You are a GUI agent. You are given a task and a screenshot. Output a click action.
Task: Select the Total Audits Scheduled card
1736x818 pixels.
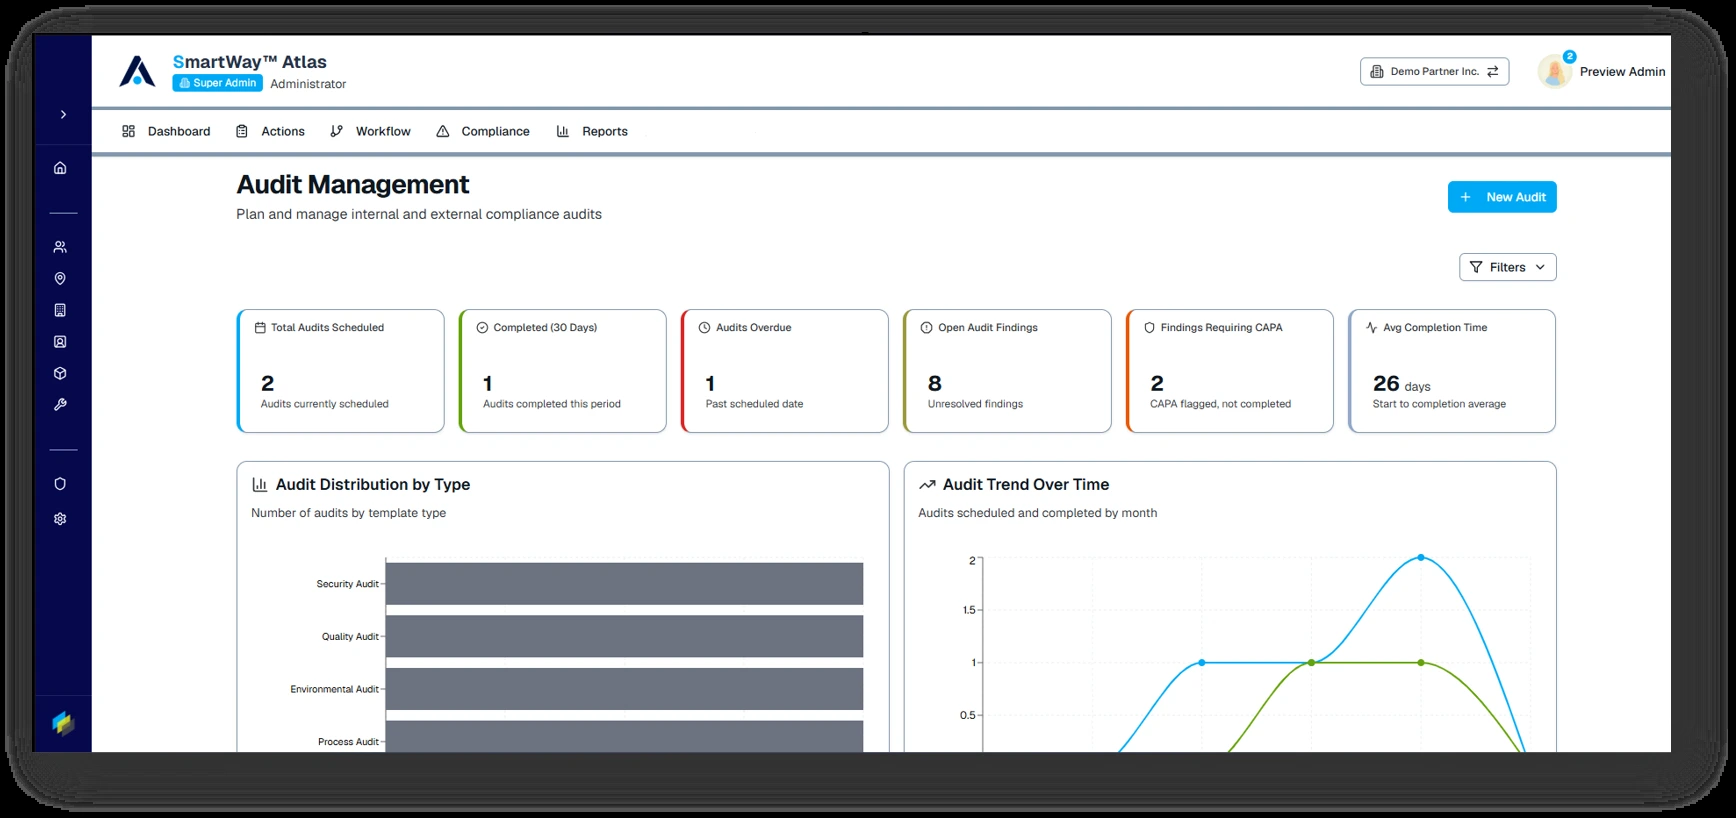click(340, 371)
